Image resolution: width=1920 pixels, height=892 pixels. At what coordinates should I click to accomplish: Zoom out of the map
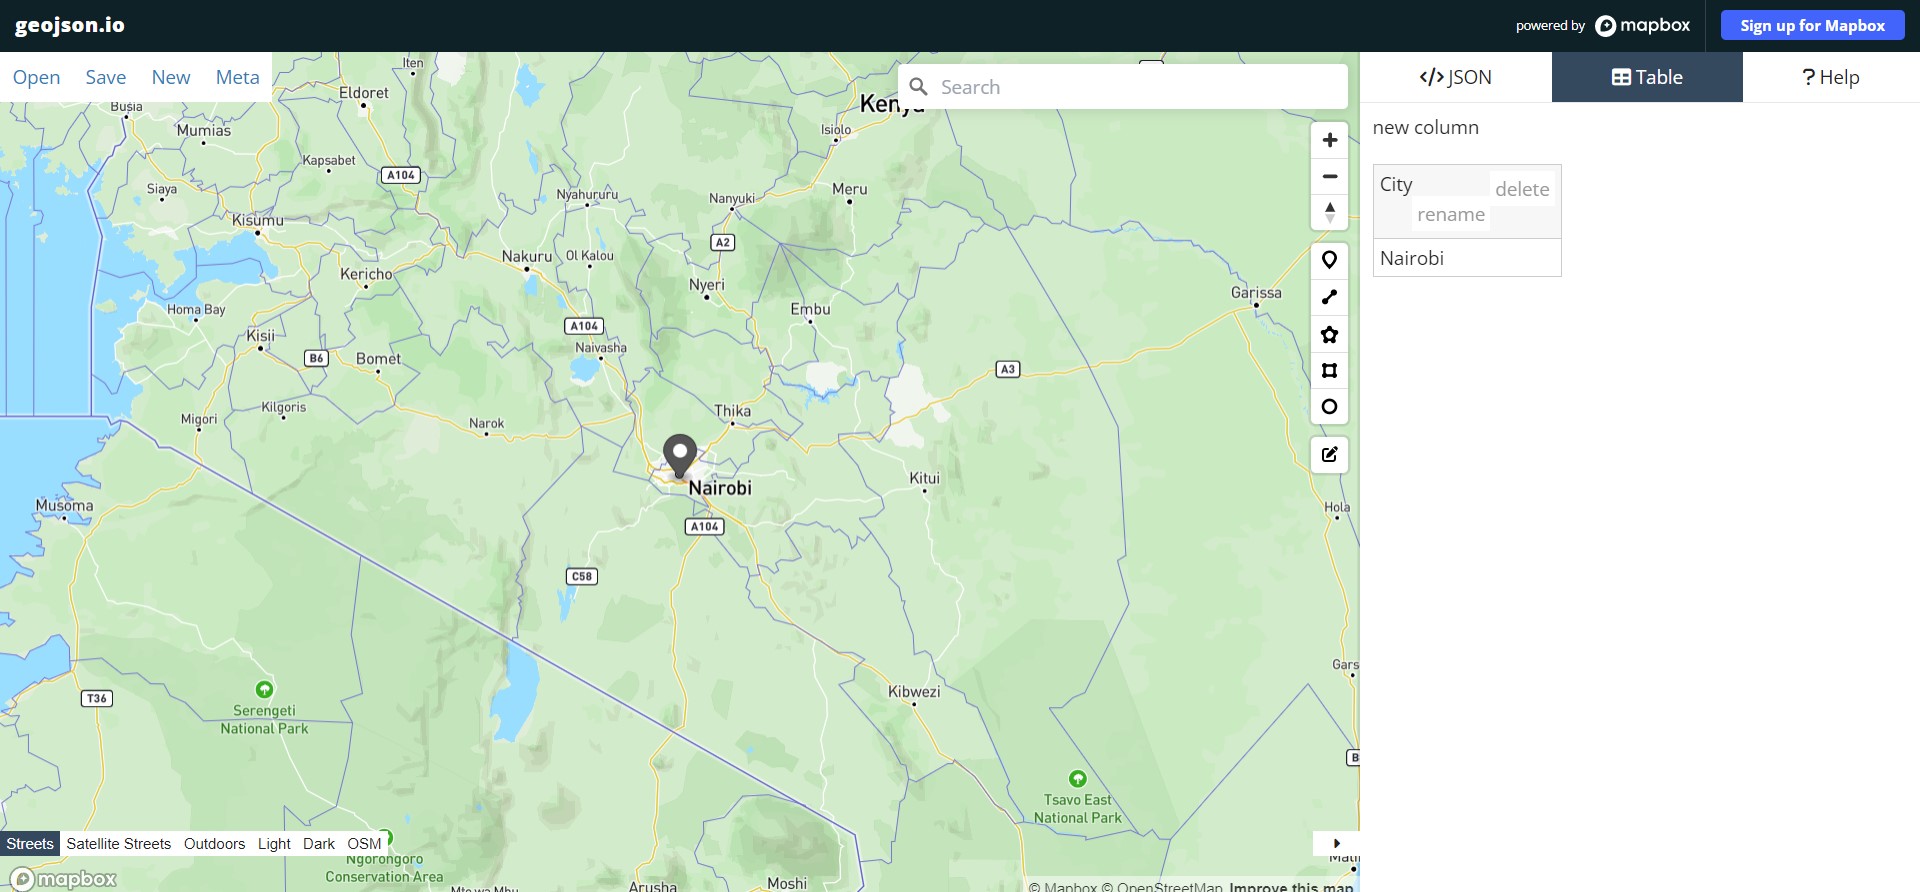pos(1329,177)
